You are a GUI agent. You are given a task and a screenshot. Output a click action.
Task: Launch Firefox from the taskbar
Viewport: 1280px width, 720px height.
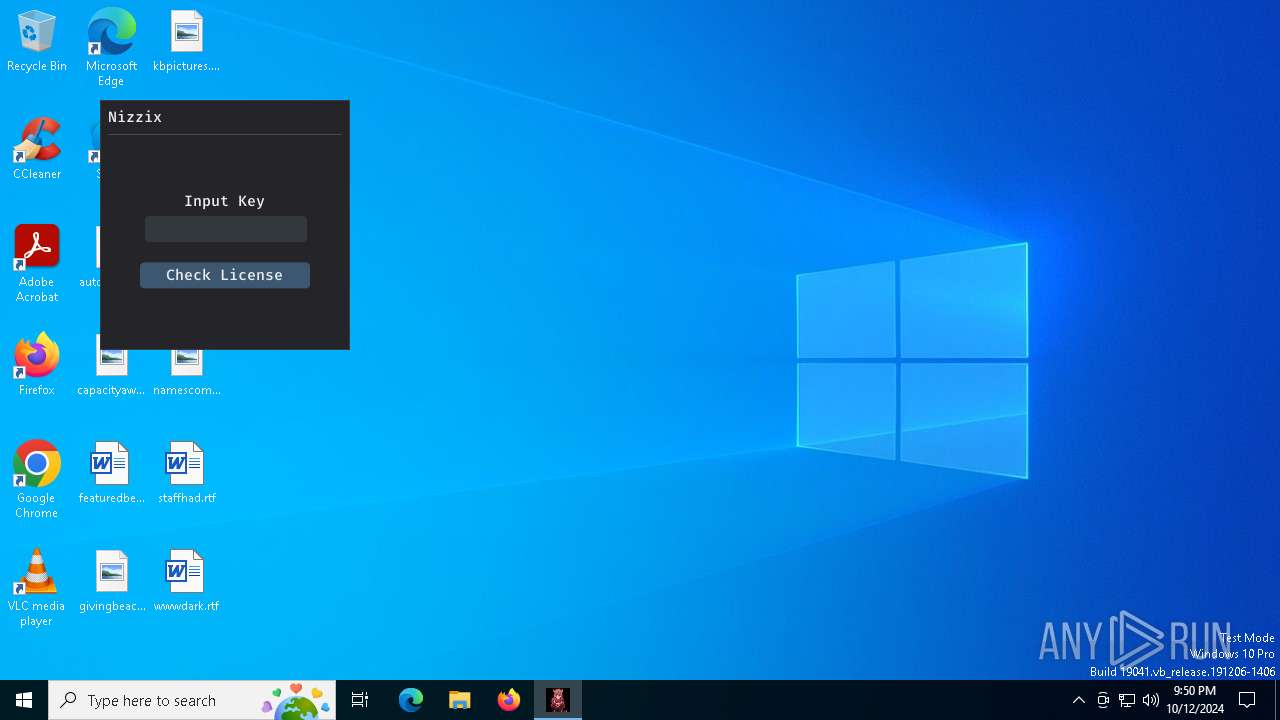pyautogui.click(x=509, y=700)
